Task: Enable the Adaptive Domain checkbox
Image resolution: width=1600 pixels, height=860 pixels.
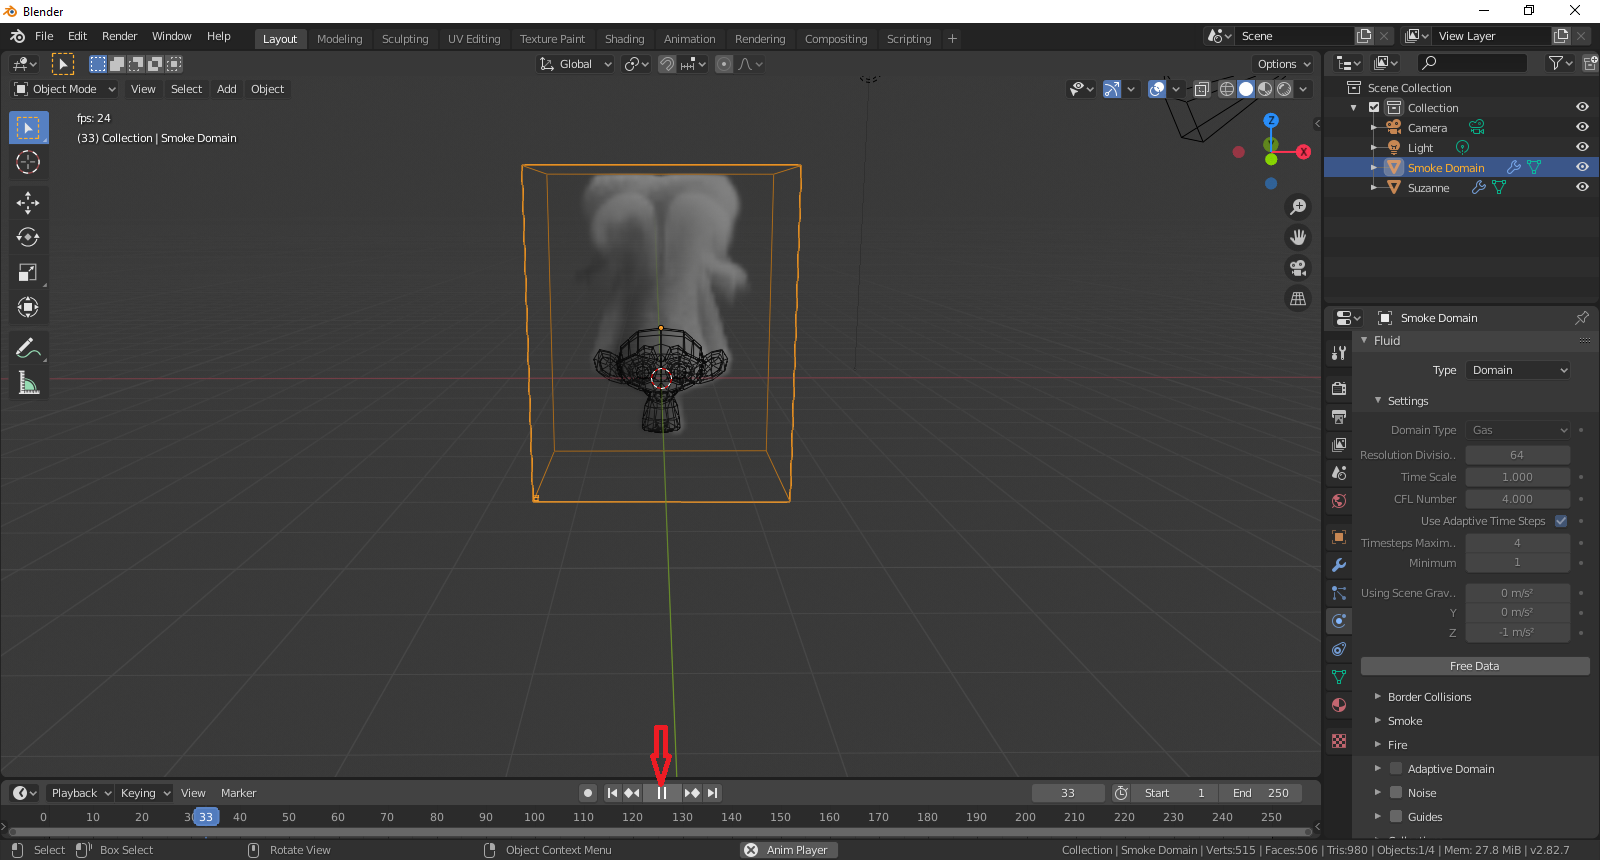Action: click(1396, 768)
